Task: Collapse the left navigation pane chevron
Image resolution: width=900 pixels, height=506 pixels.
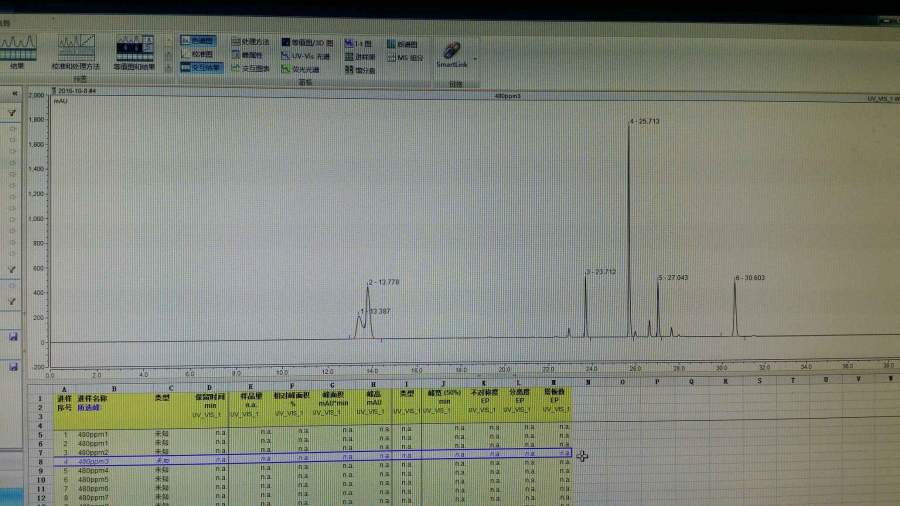Action: (15, 93)
